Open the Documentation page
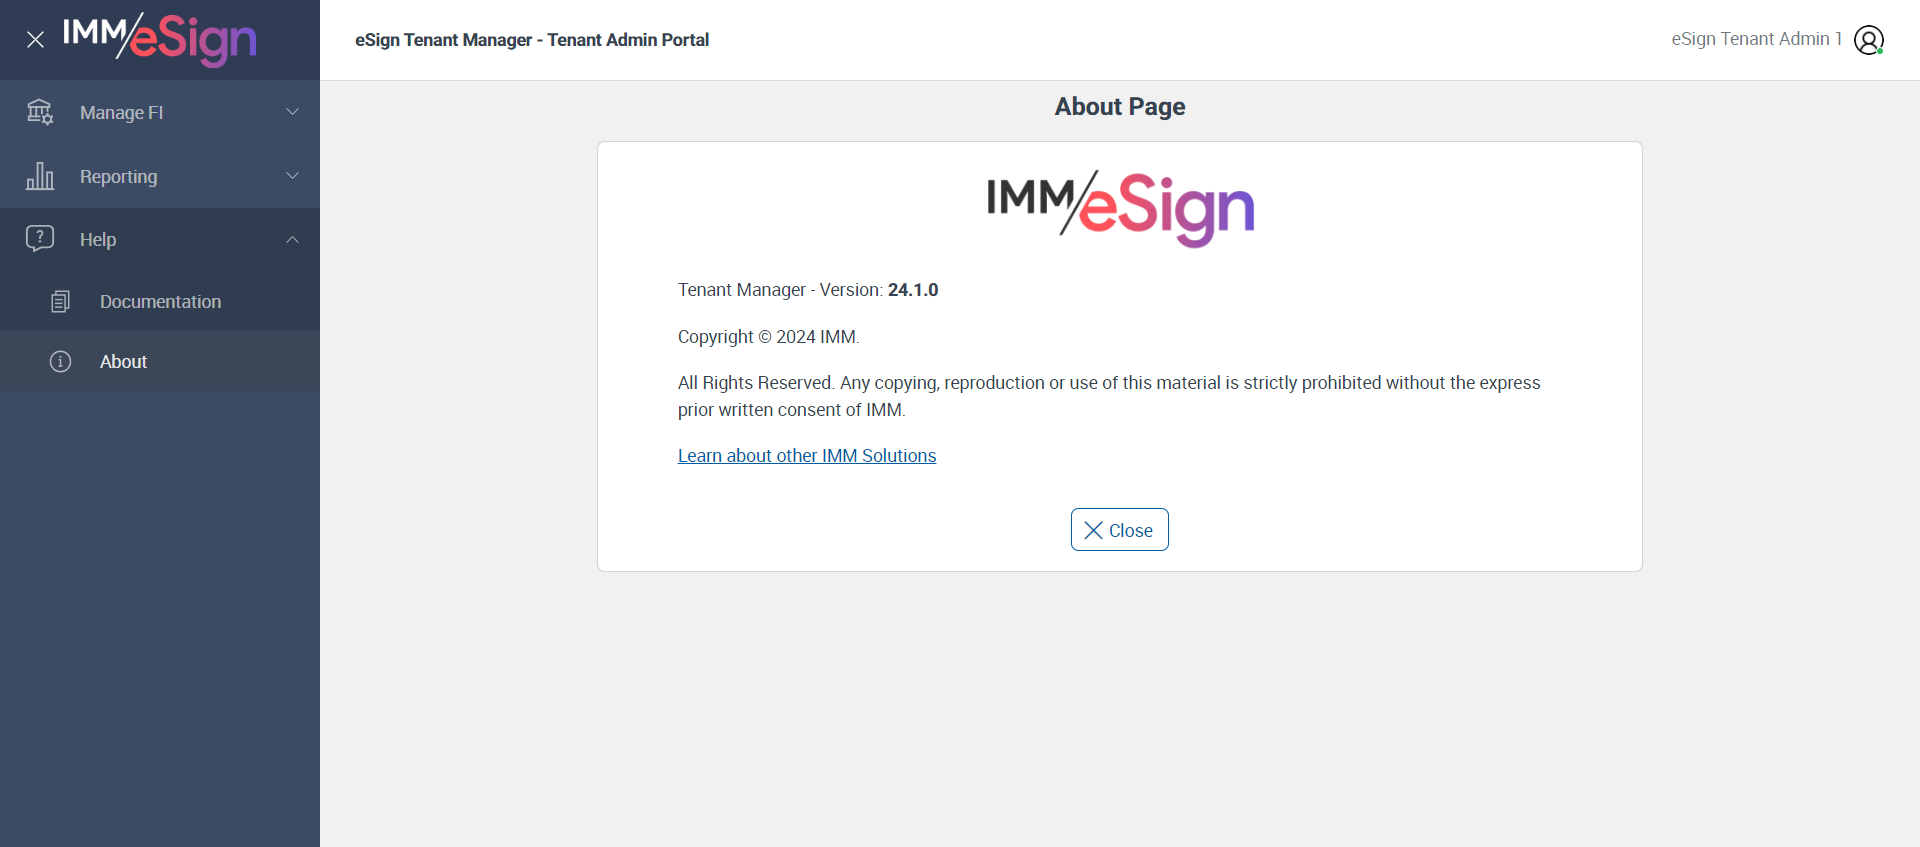The image size is (1920, 847). [160, 302]
